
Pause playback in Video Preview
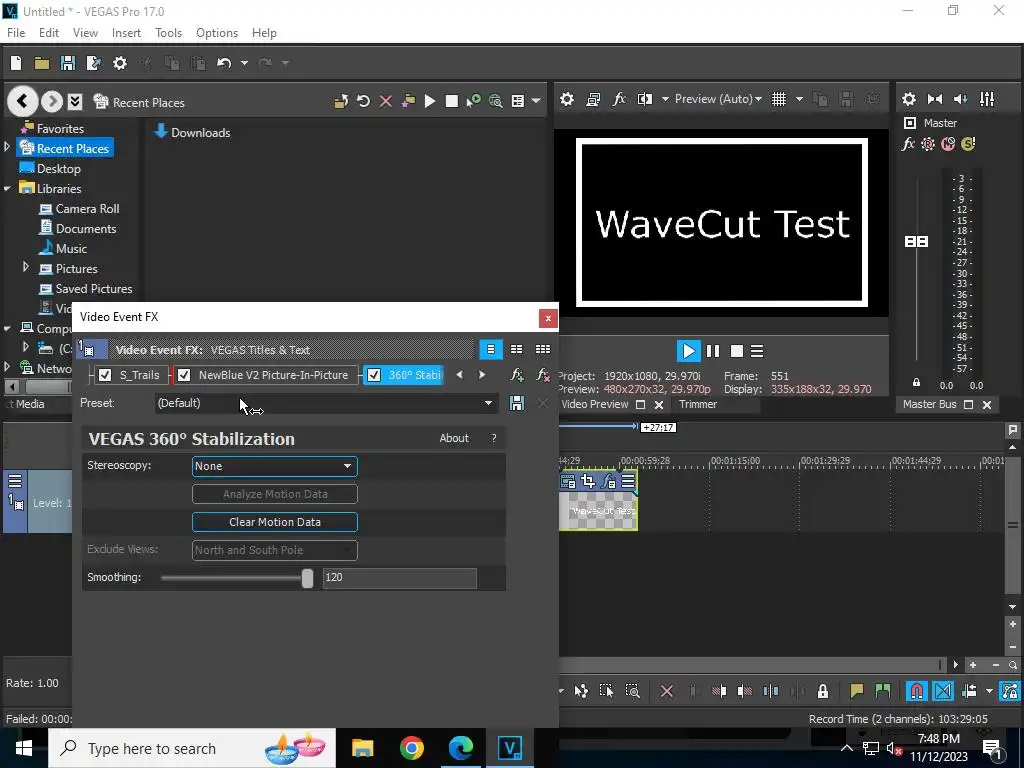(x=713, y=351)
